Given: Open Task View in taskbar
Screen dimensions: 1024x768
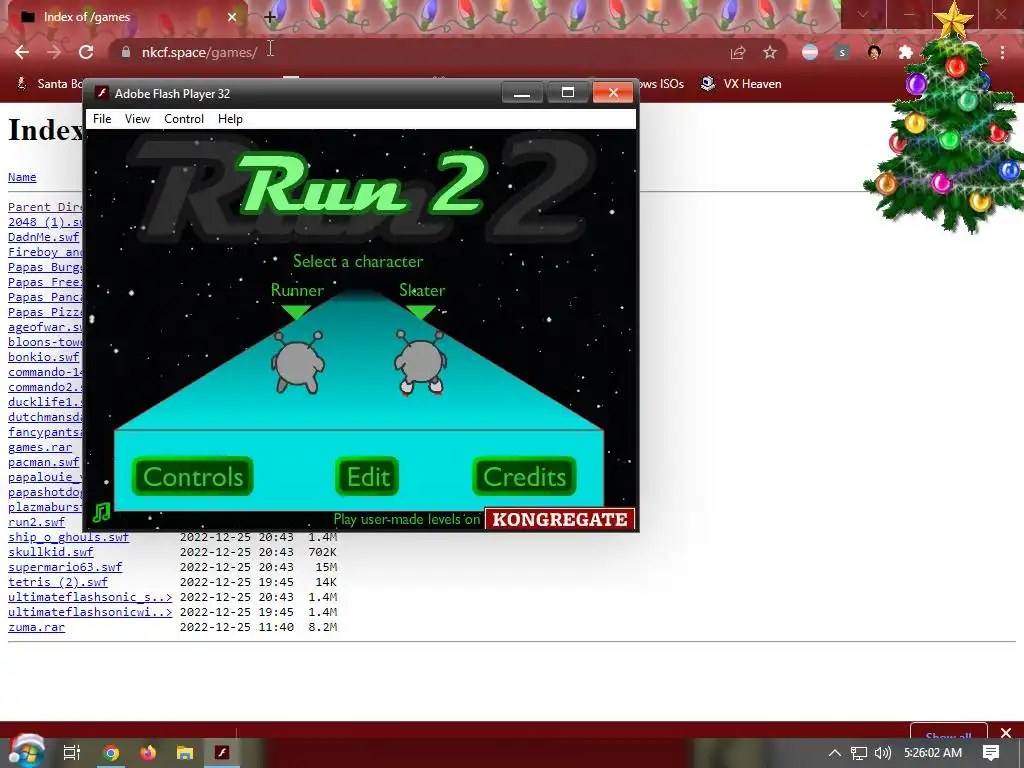Looking at the screenshot, I should tap(72, 753).
